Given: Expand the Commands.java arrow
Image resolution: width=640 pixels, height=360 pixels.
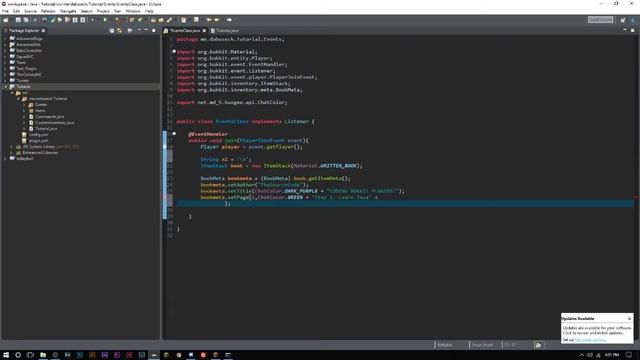Looking at the screenshot, I should 24,117.
